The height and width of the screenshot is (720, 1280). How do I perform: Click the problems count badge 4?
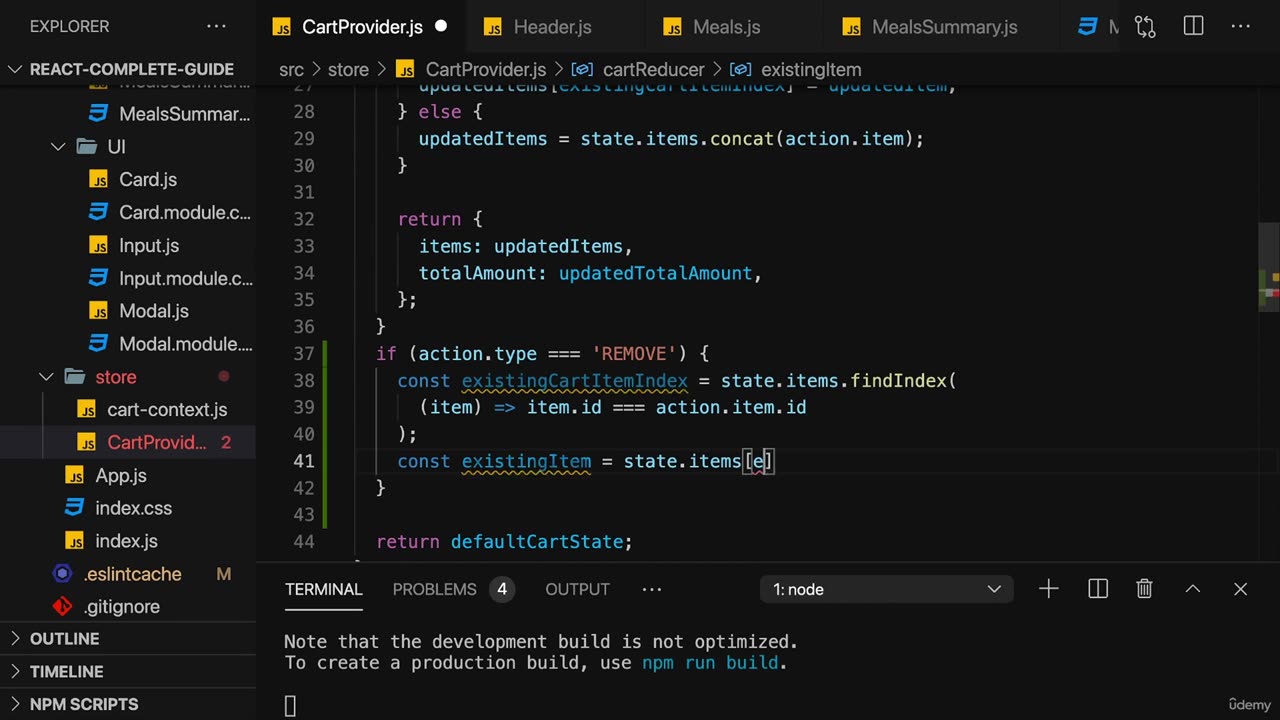pyautogui.click(x=502, y=589)
